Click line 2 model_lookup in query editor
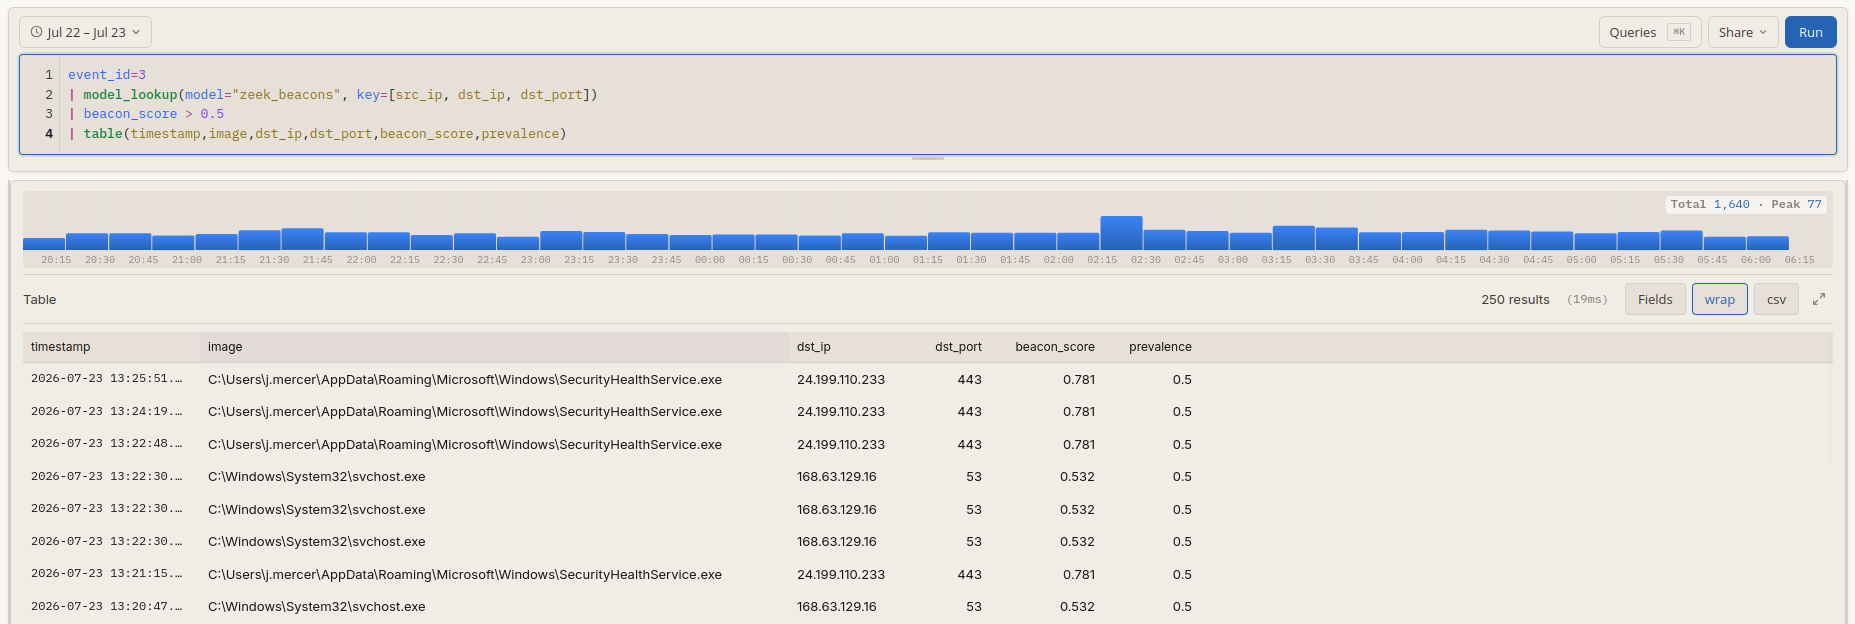 coord(332,95)
